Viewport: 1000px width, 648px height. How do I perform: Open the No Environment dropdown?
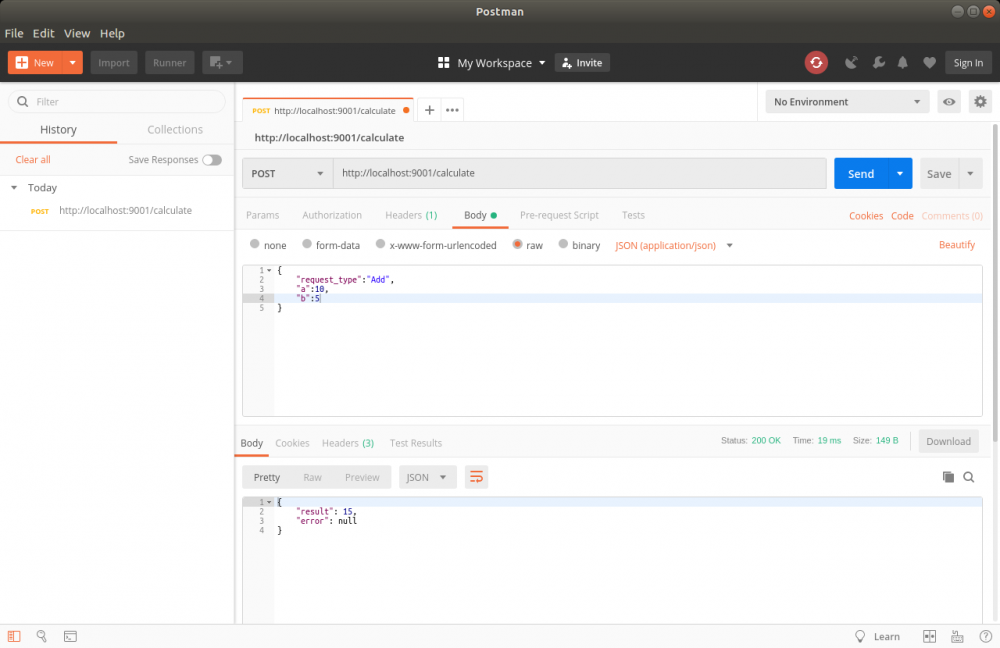[x=847, y=102]
